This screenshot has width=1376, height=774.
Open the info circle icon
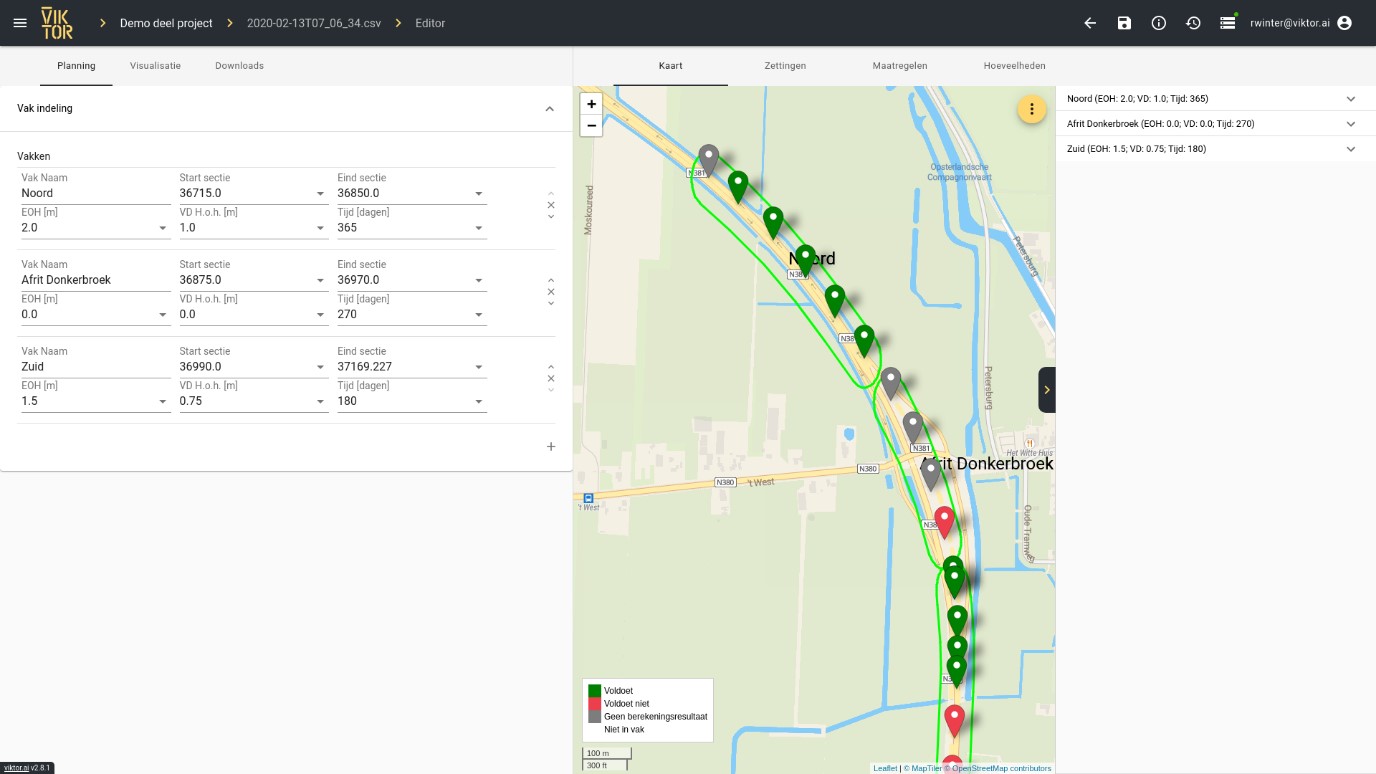[x=1159, y=23]
